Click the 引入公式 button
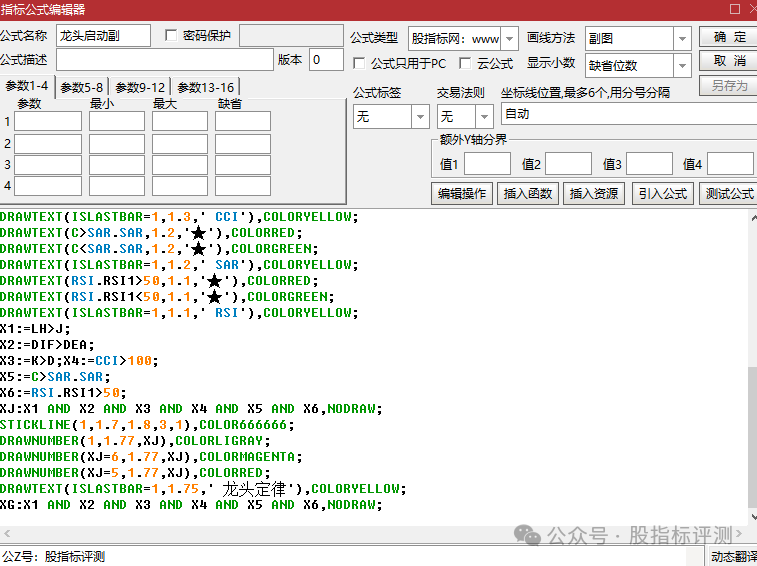This screenshot has width=757, height=566. [x=663, y=194]
